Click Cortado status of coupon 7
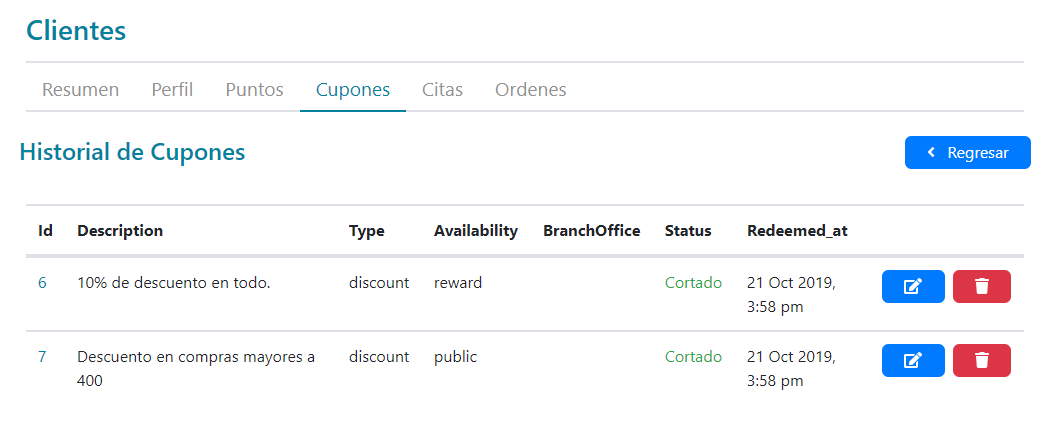The height and width of the screenshot is (426, 1058). point(693,357)
